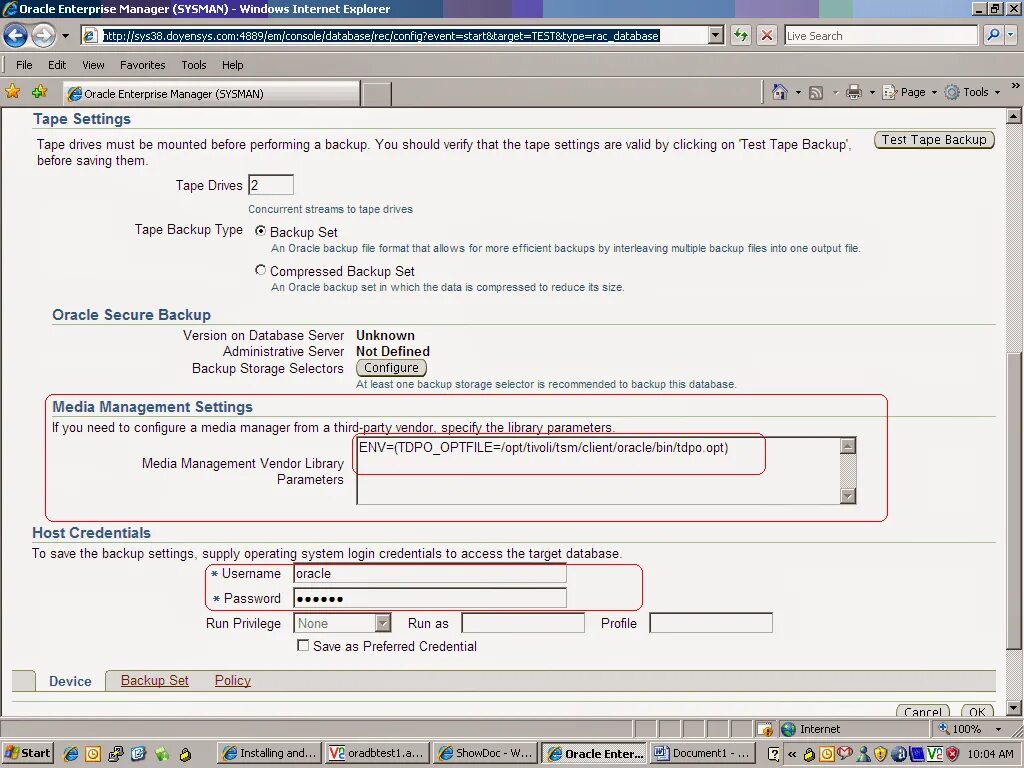The image size is (1024, 768).
Task: Open the search provider dropdown arrow
Action: [x=1012, y=36]
